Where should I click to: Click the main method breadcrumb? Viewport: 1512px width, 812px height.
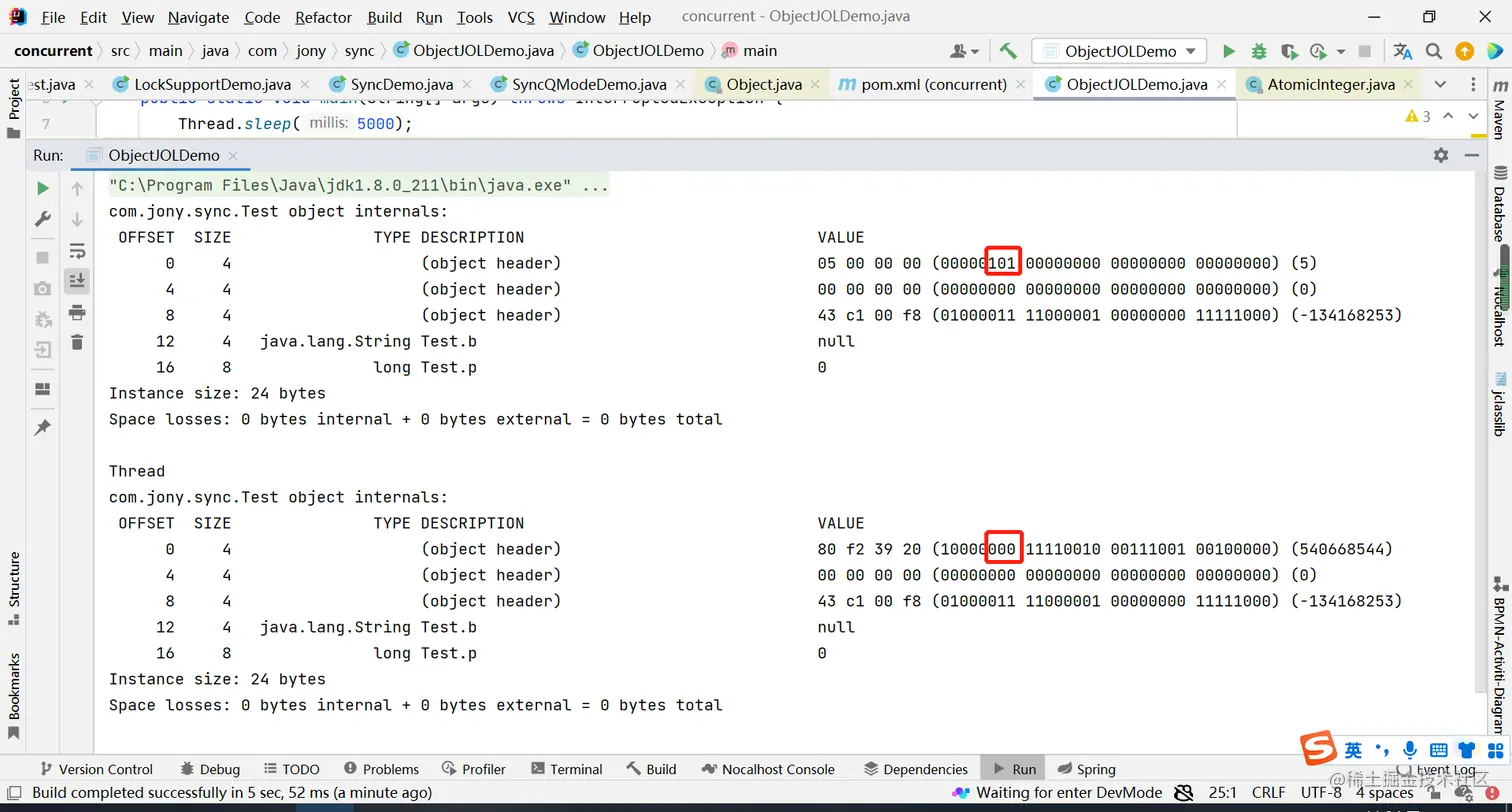coord(749,51)
